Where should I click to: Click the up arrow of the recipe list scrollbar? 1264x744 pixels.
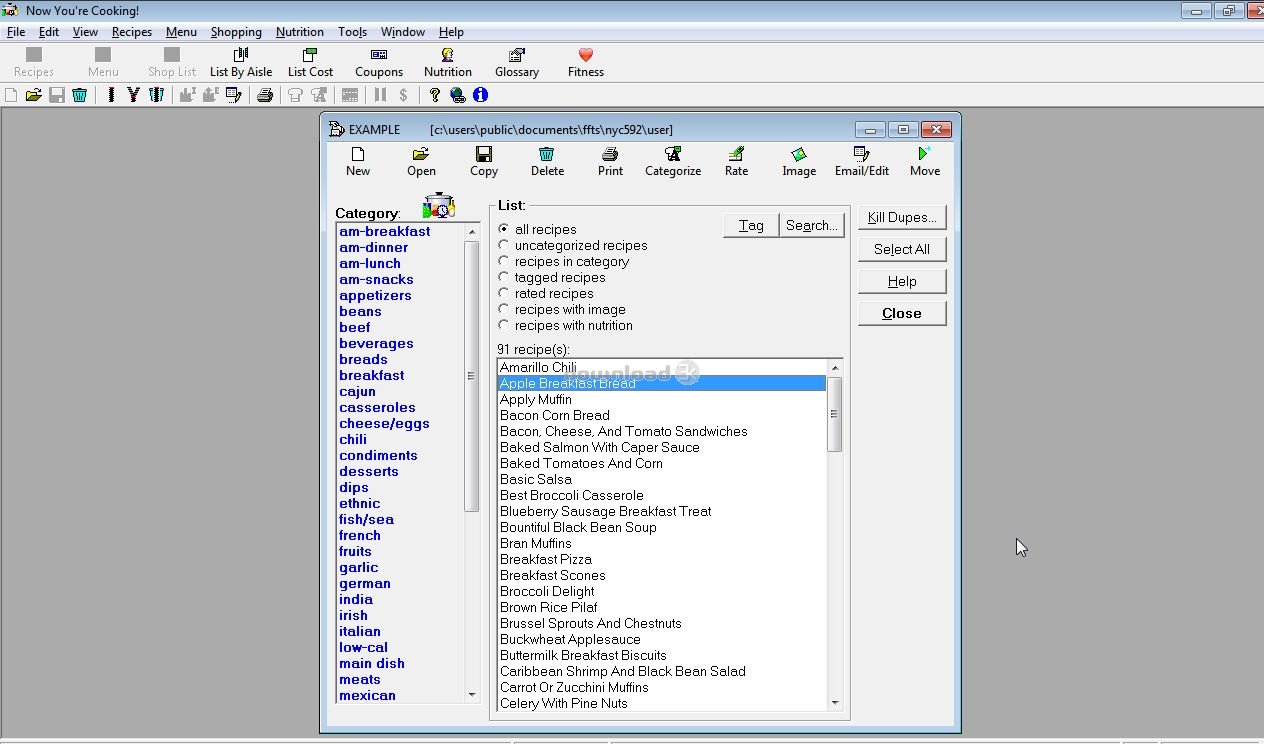click(835, 367)
